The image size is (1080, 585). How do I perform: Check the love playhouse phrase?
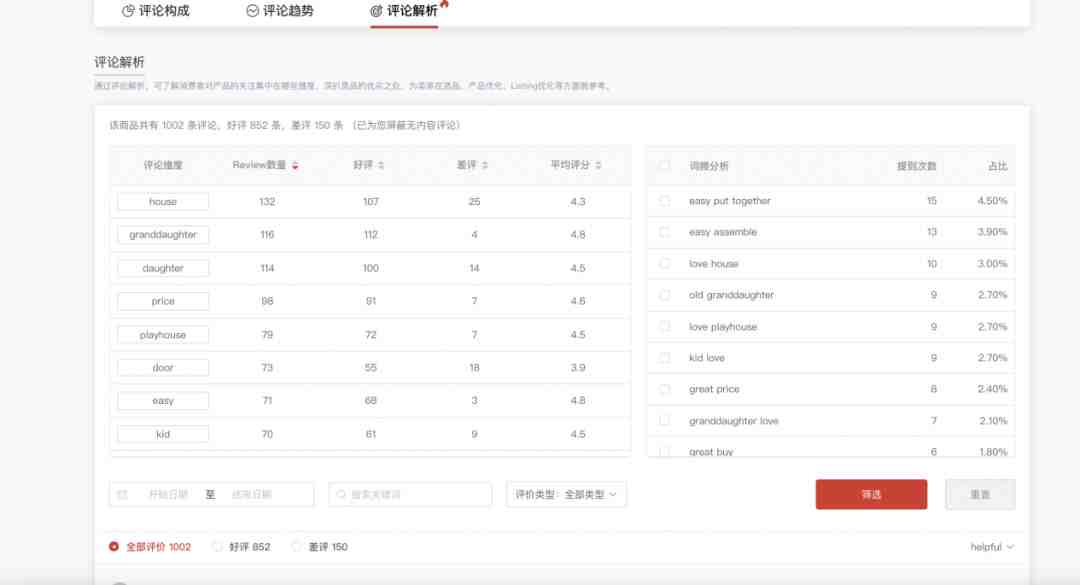(x=665, y=326)
